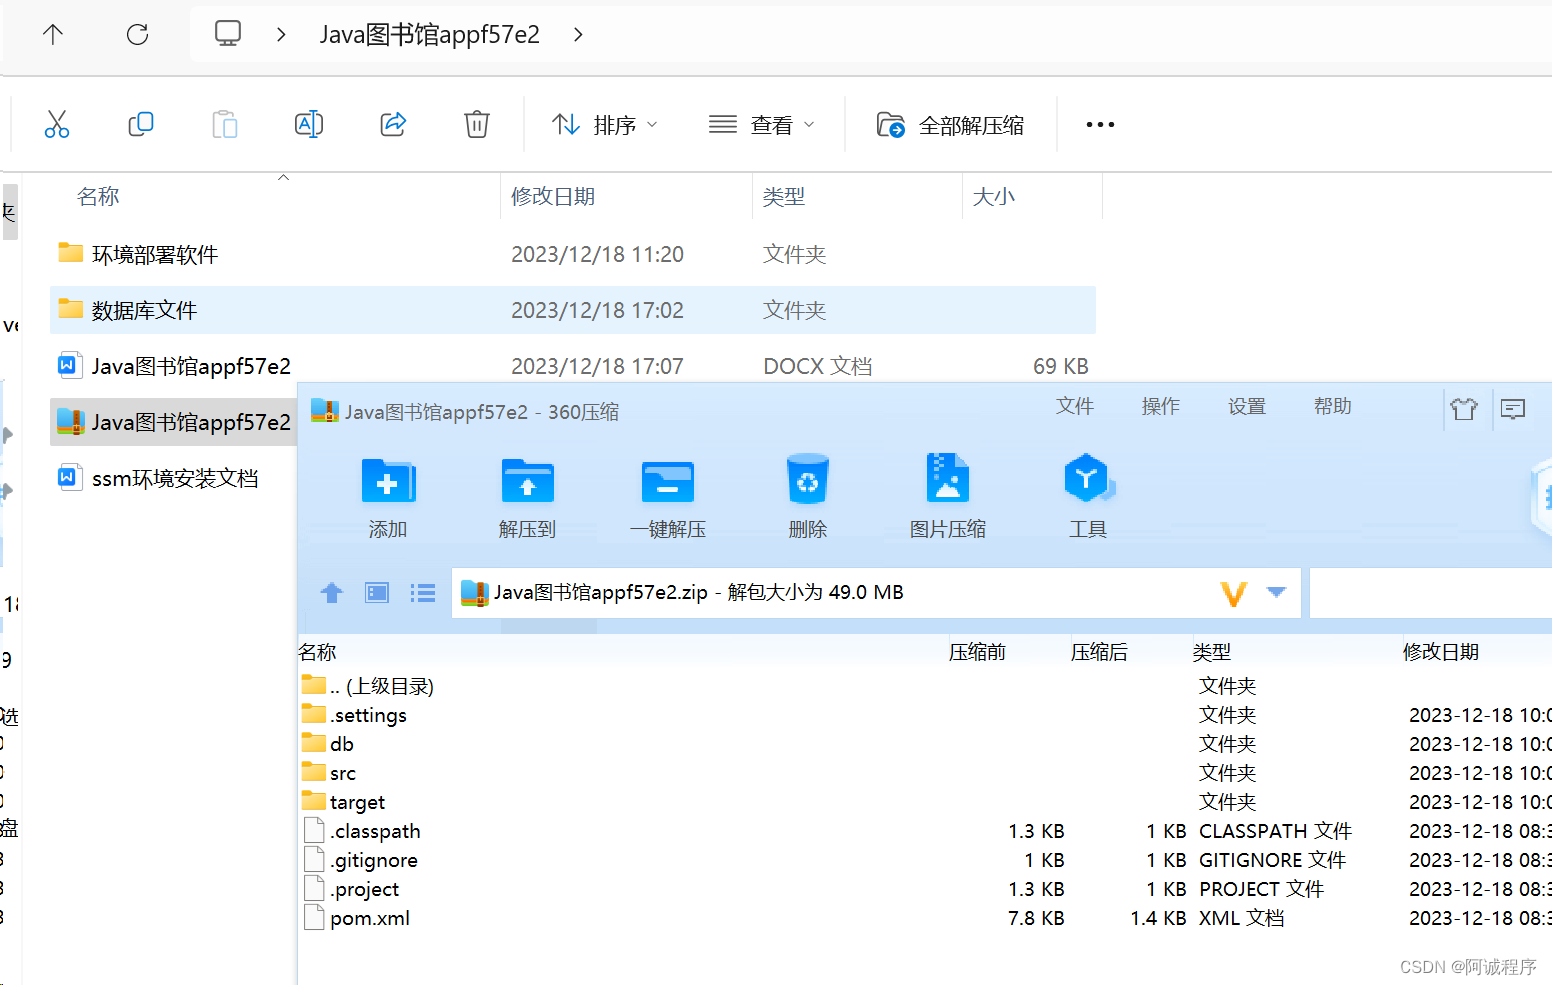This screenshot has height=985, width=1552.
Task: Click the up-directory arrow in the archive toolbar
Action: [x=331, y=592]
